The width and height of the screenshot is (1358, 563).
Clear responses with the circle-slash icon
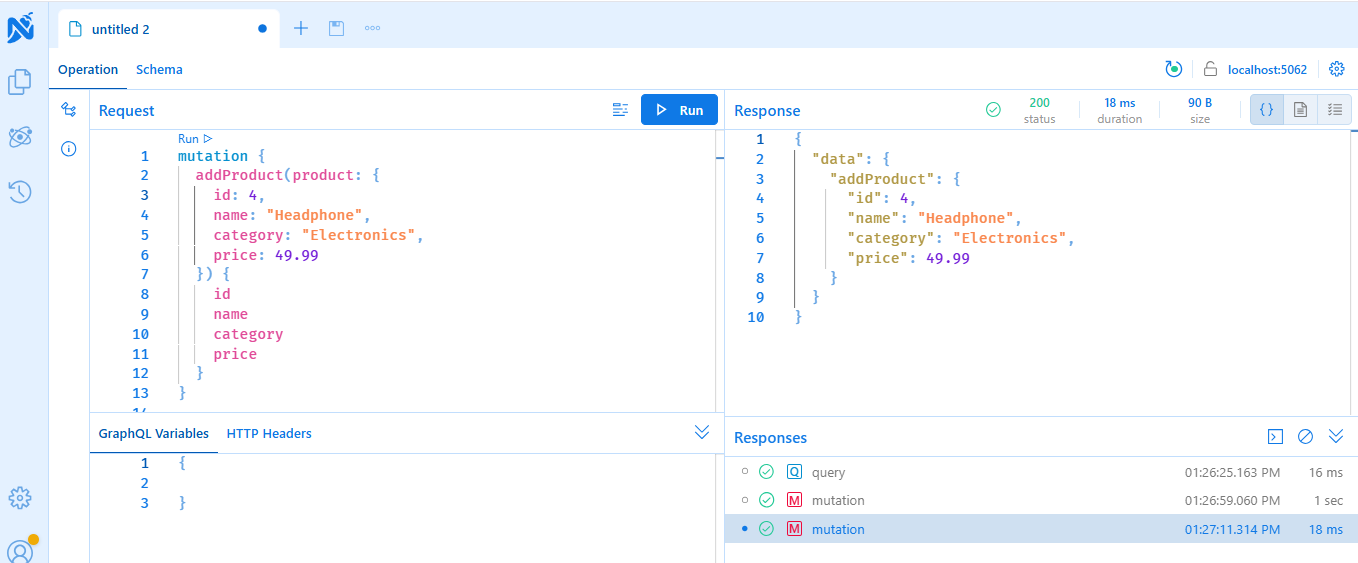point(1305,436)
